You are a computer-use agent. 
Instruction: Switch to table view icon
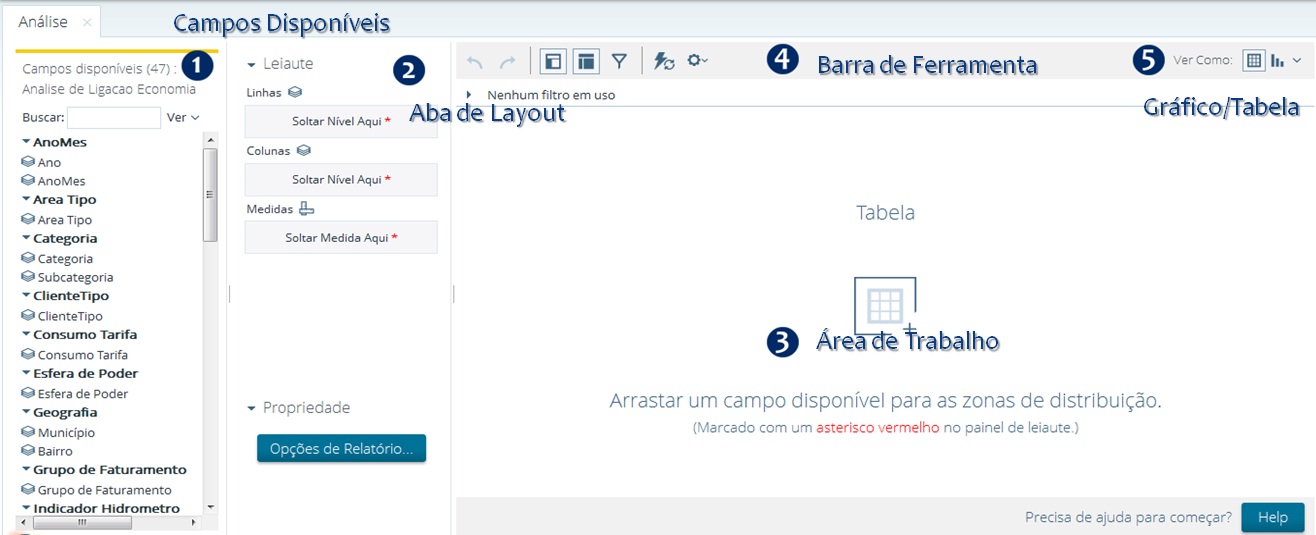[1253, 61]
